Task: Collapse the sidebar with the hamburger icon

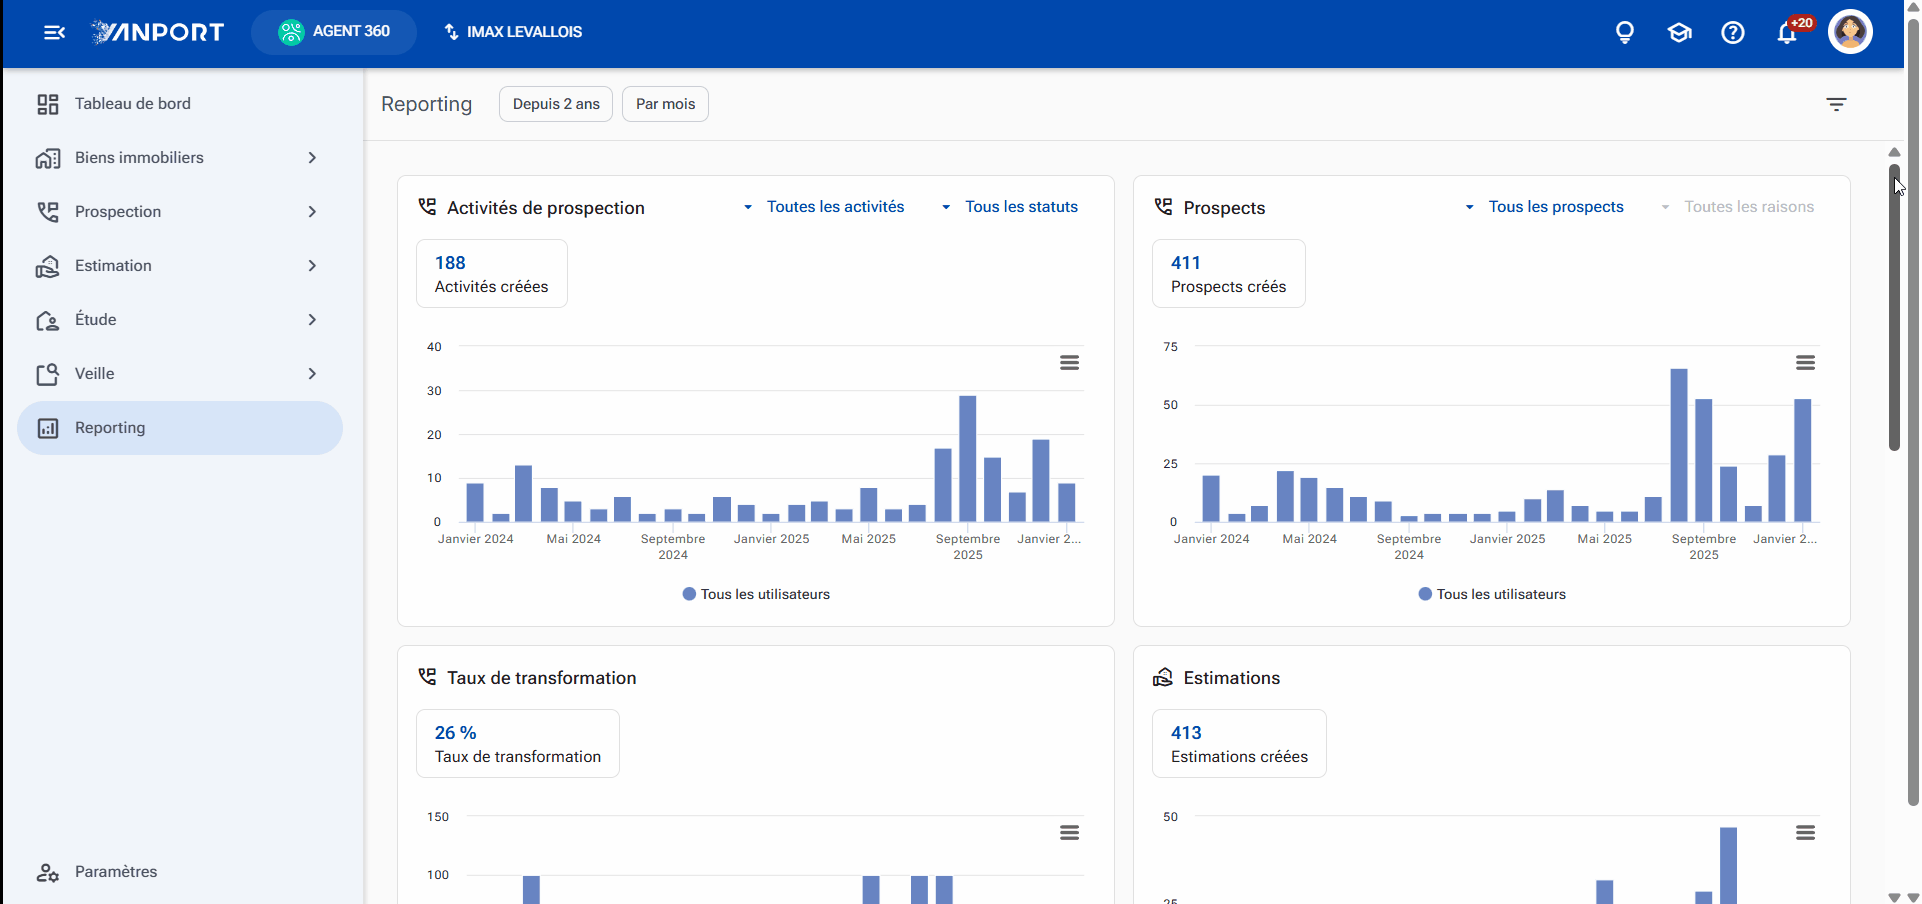Action: [54, 33]
